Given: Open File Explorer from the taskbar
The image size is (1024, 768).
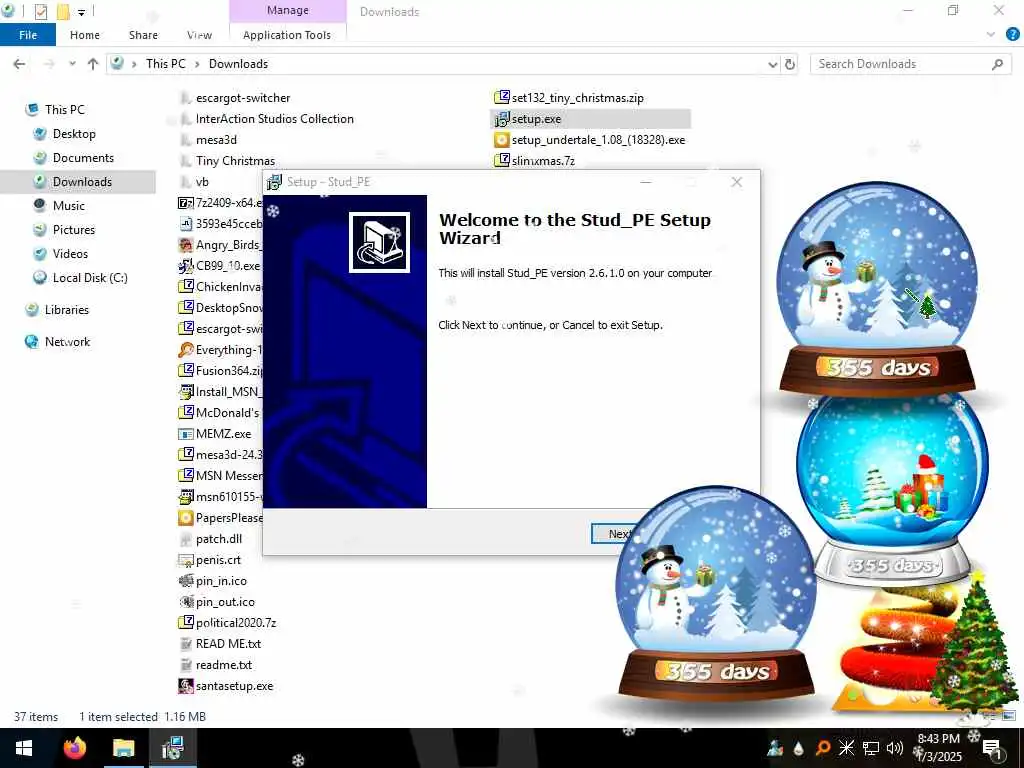Looking at the screenshot, I should point(123,748).
